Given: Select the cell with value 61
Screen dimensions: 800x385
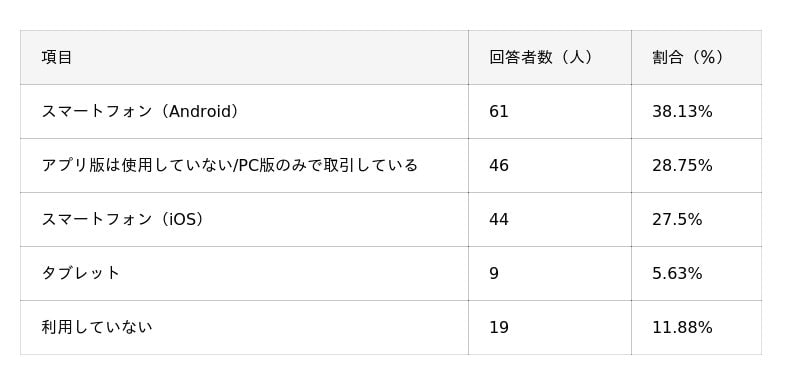Looking at the screenshot, I should tap(498, 111).
